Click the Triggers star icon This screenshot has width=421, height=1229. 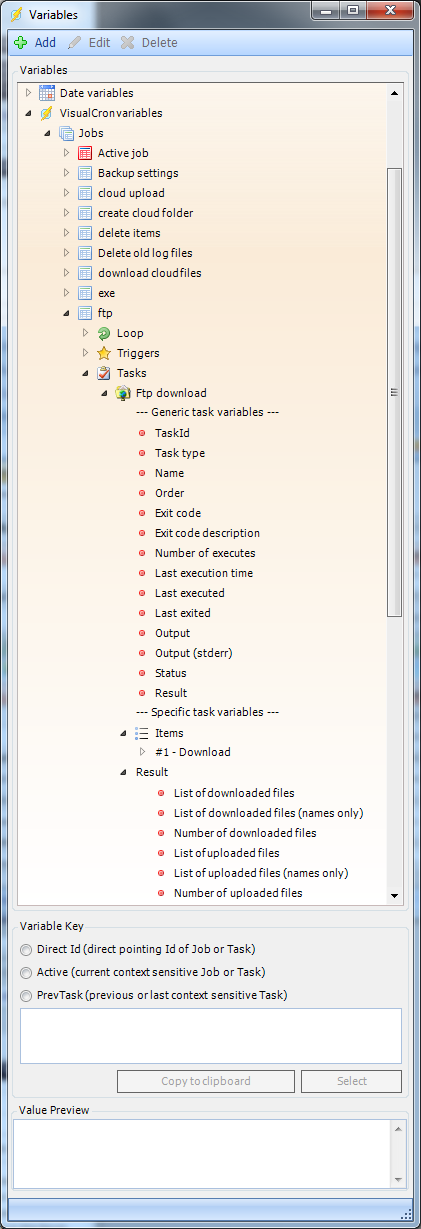pyautogui.click(x=104, y=353)
